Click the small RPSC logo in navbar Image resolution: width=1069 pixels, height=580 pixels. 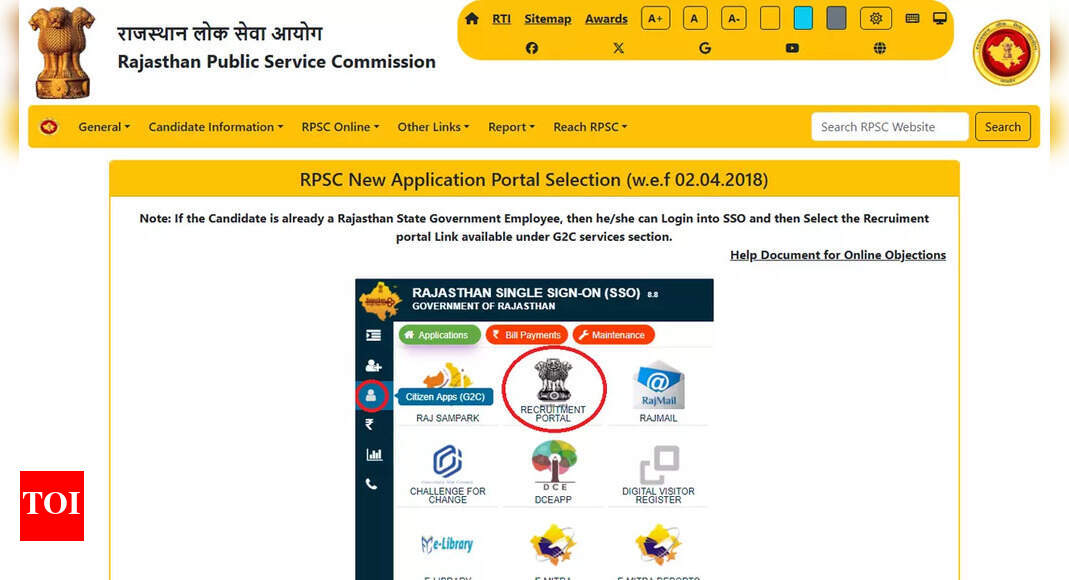pos(49,127)
